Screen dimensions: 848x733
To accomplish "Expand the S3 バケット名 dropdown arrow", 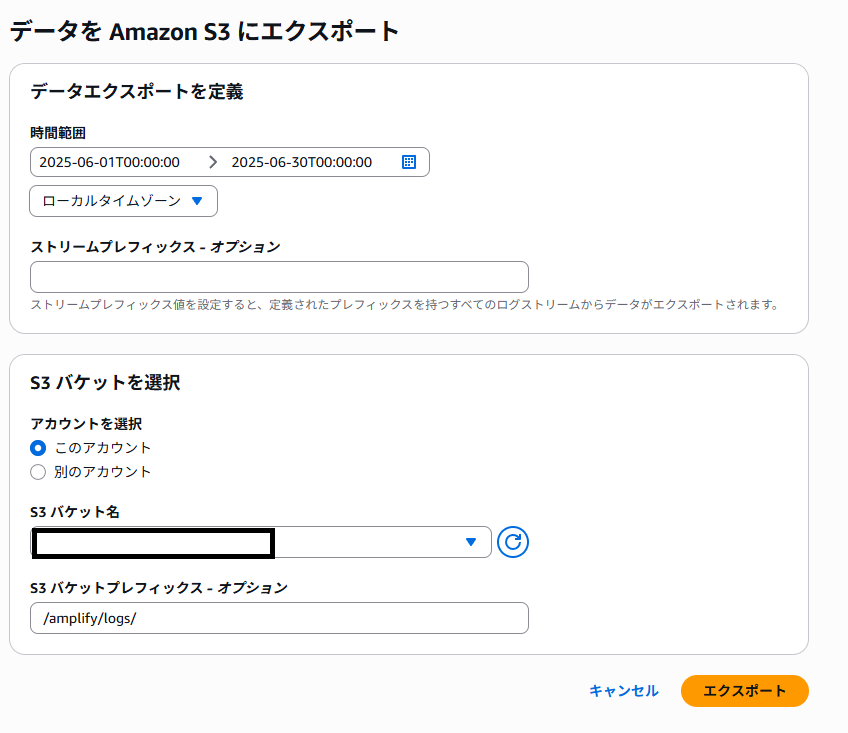I will tap(471, 542).
